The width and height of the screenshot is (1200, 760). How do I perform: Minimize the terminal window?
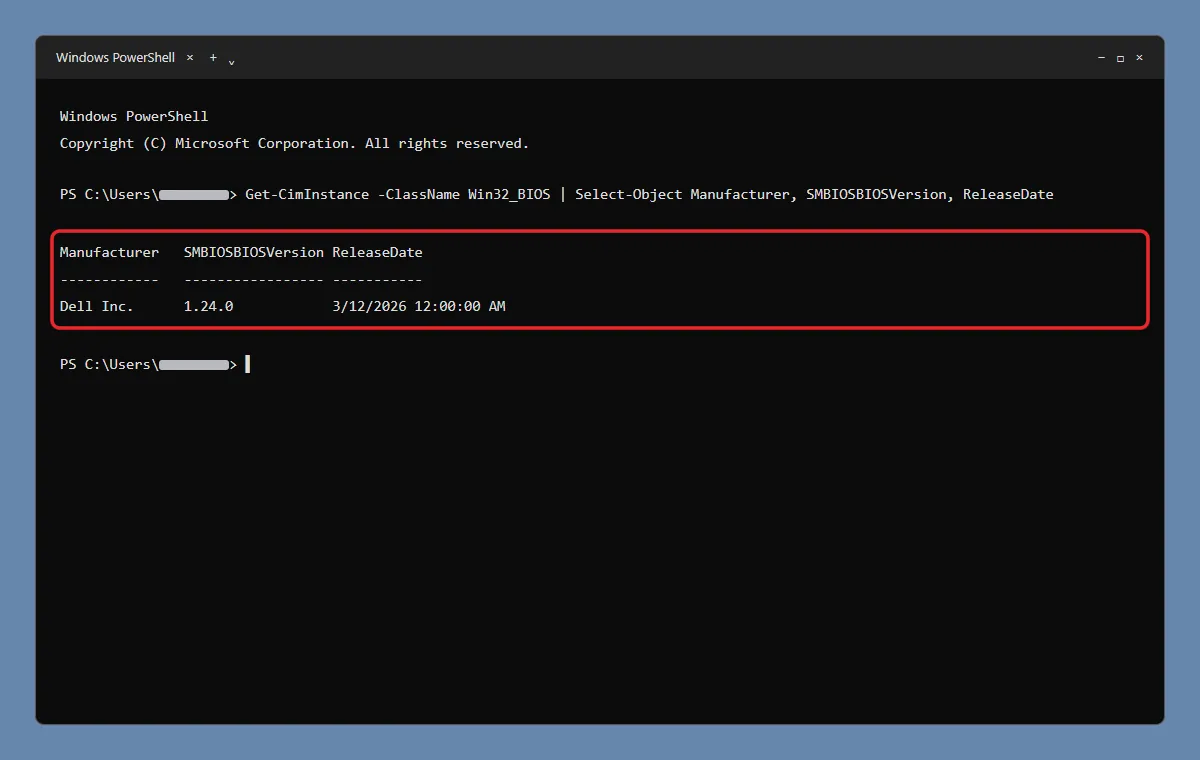click(x=1101, y=58)
